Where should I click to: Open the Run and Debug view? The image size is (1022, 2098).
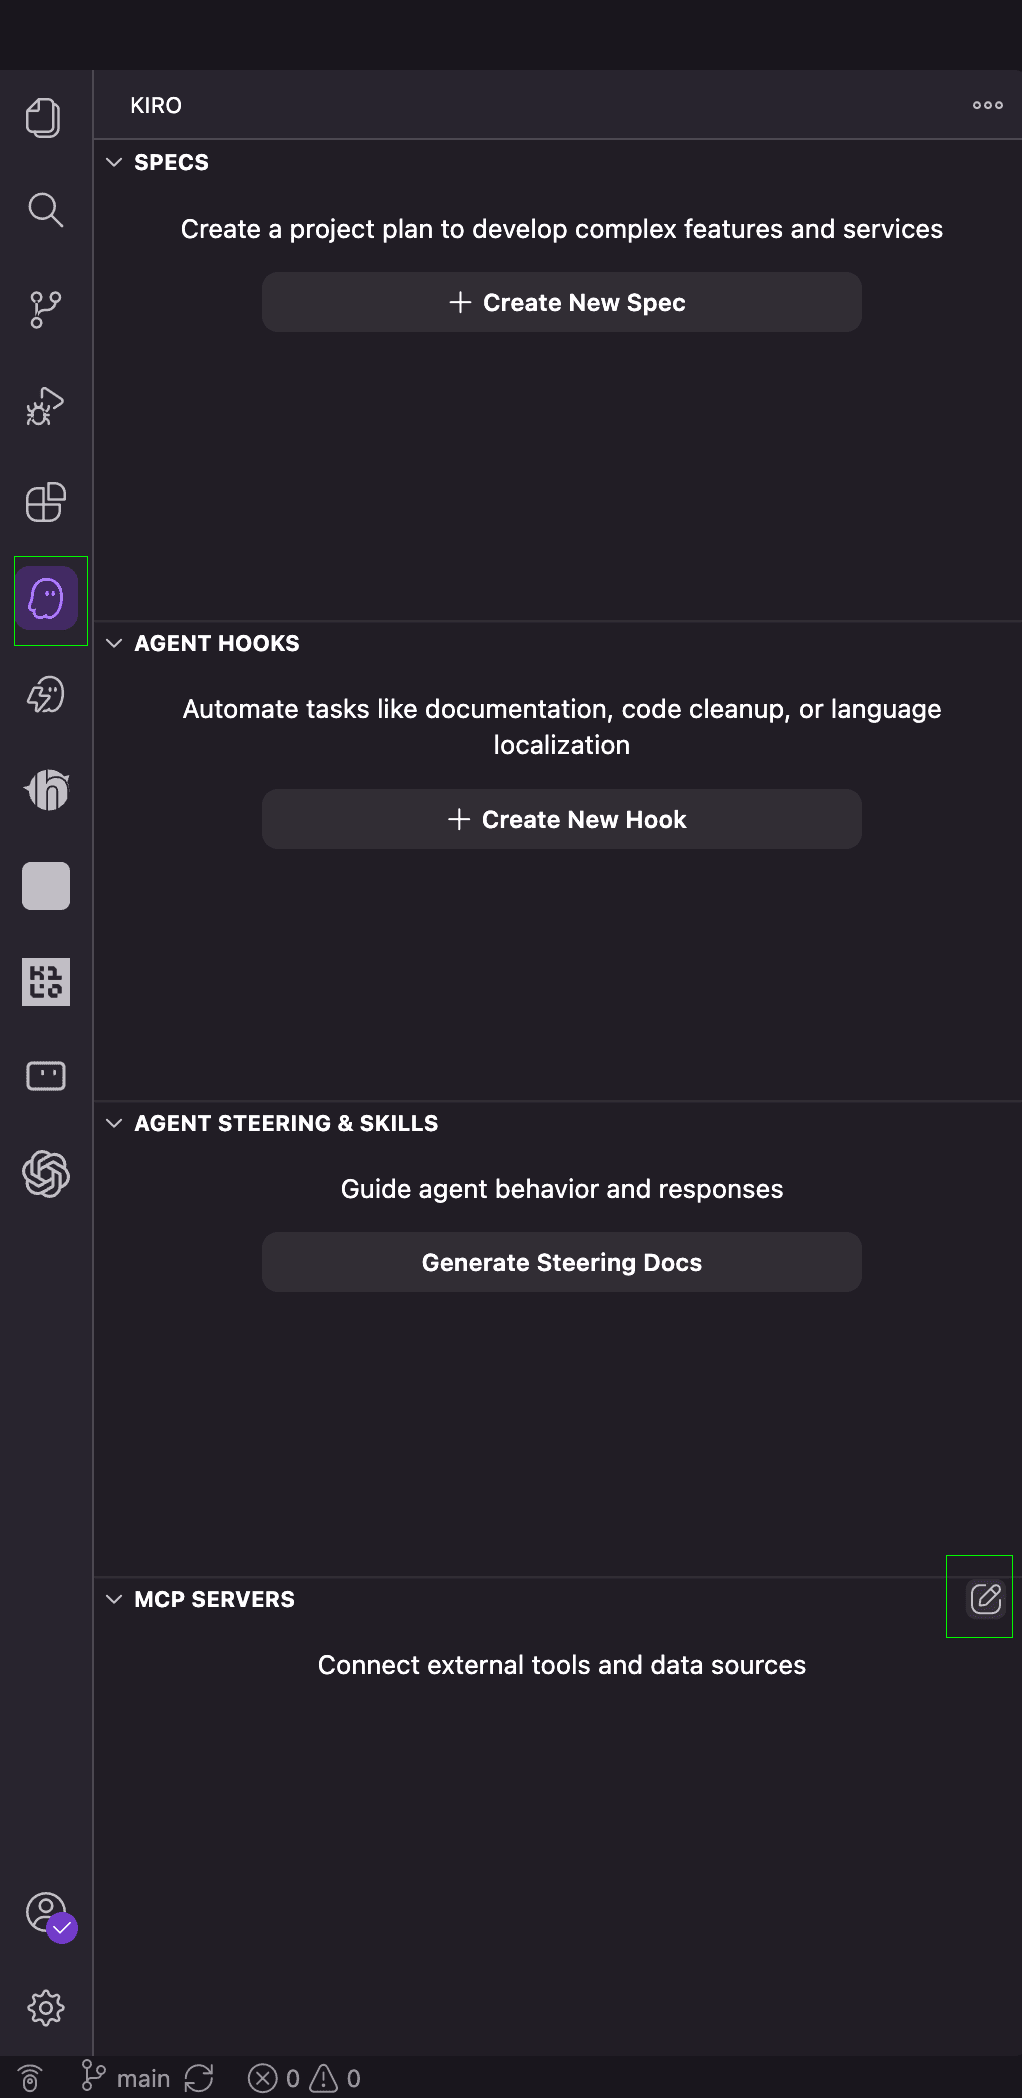(x=44, y=405)
